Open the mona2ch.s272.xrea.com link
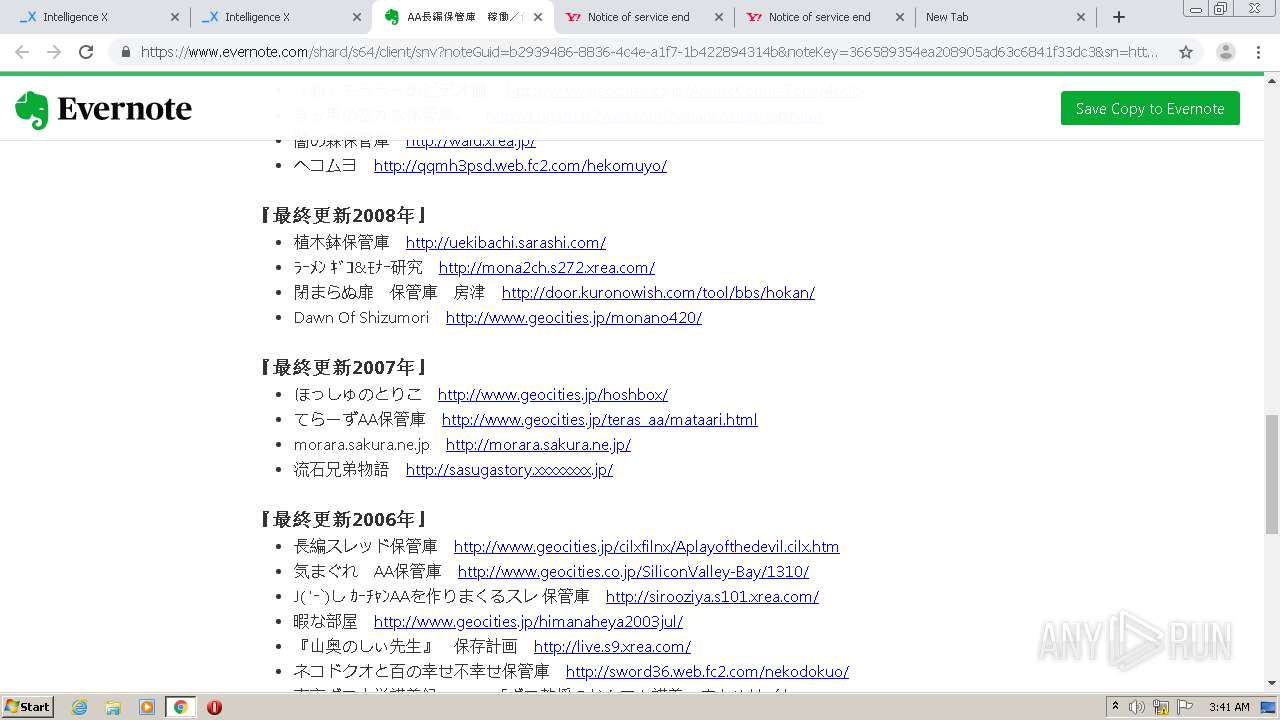This screenshot has height=720, width=1280. 547,268
